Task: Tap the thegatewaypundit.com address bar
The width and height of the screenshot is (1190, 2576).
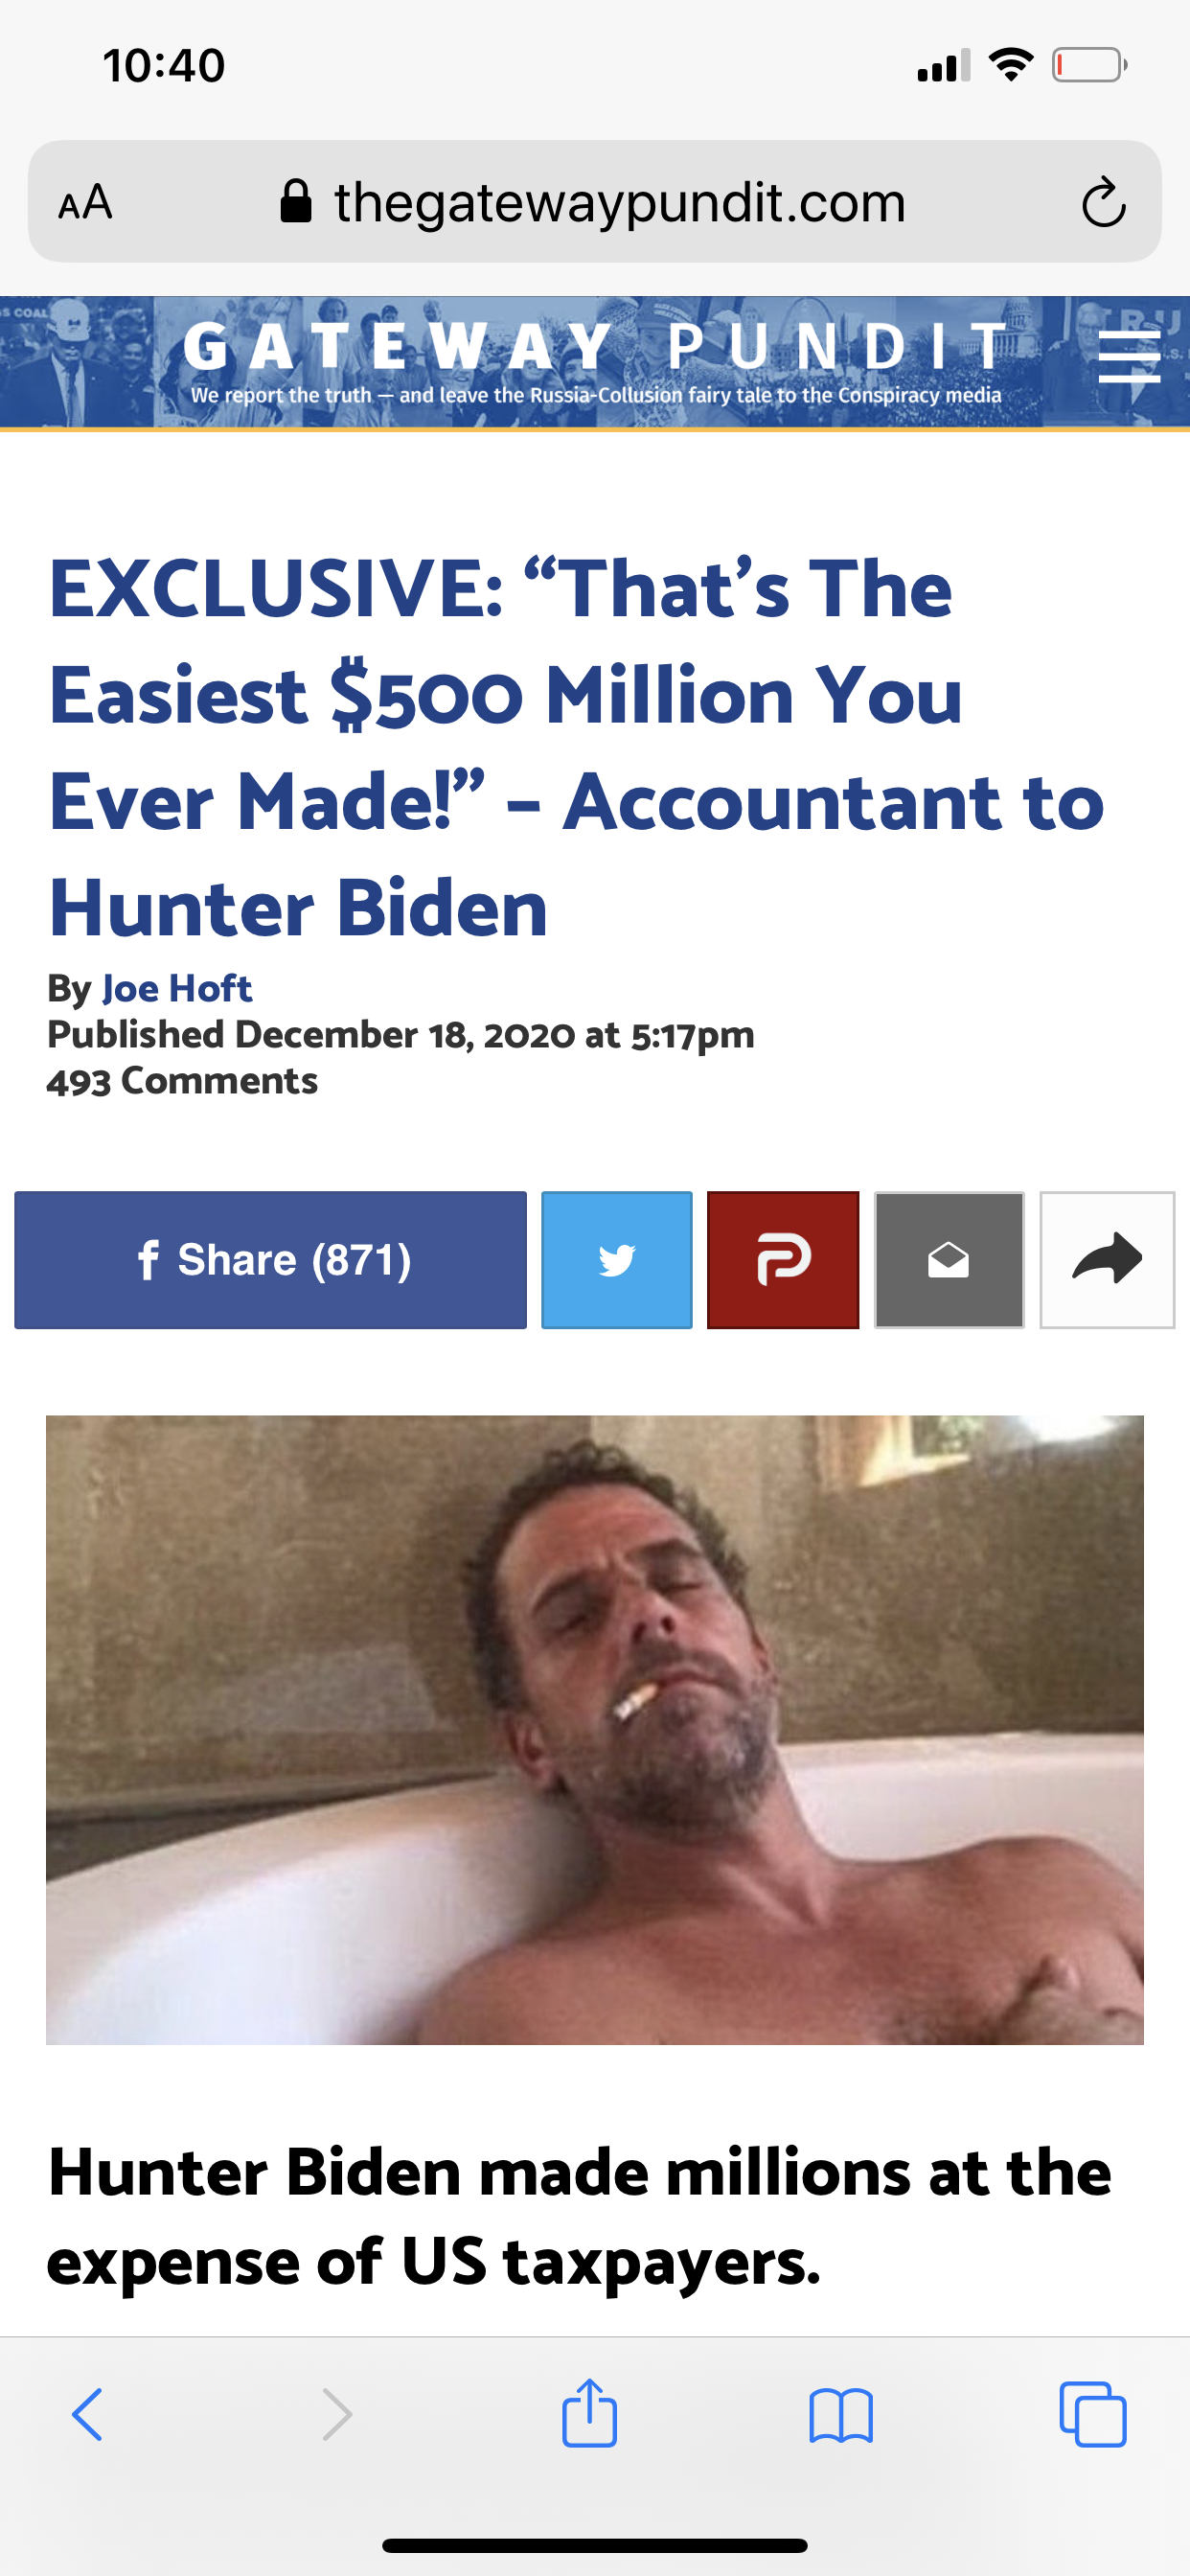Action: tap(595, 202)
